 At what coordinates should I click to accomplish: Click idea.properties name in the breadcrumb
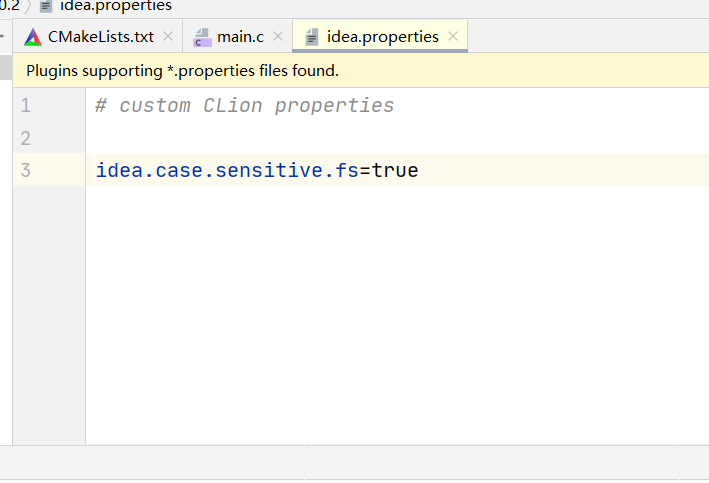tap(115, 6)
